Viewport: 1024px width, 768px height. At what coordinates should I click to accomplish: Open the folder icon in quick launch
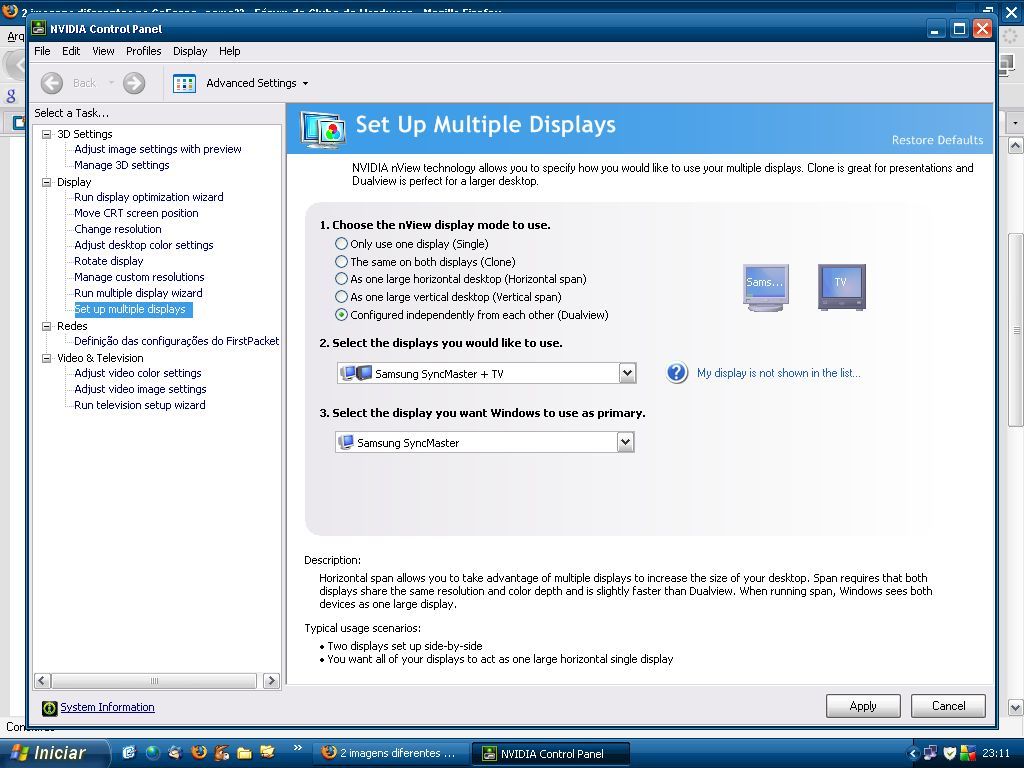coord(244,753)
